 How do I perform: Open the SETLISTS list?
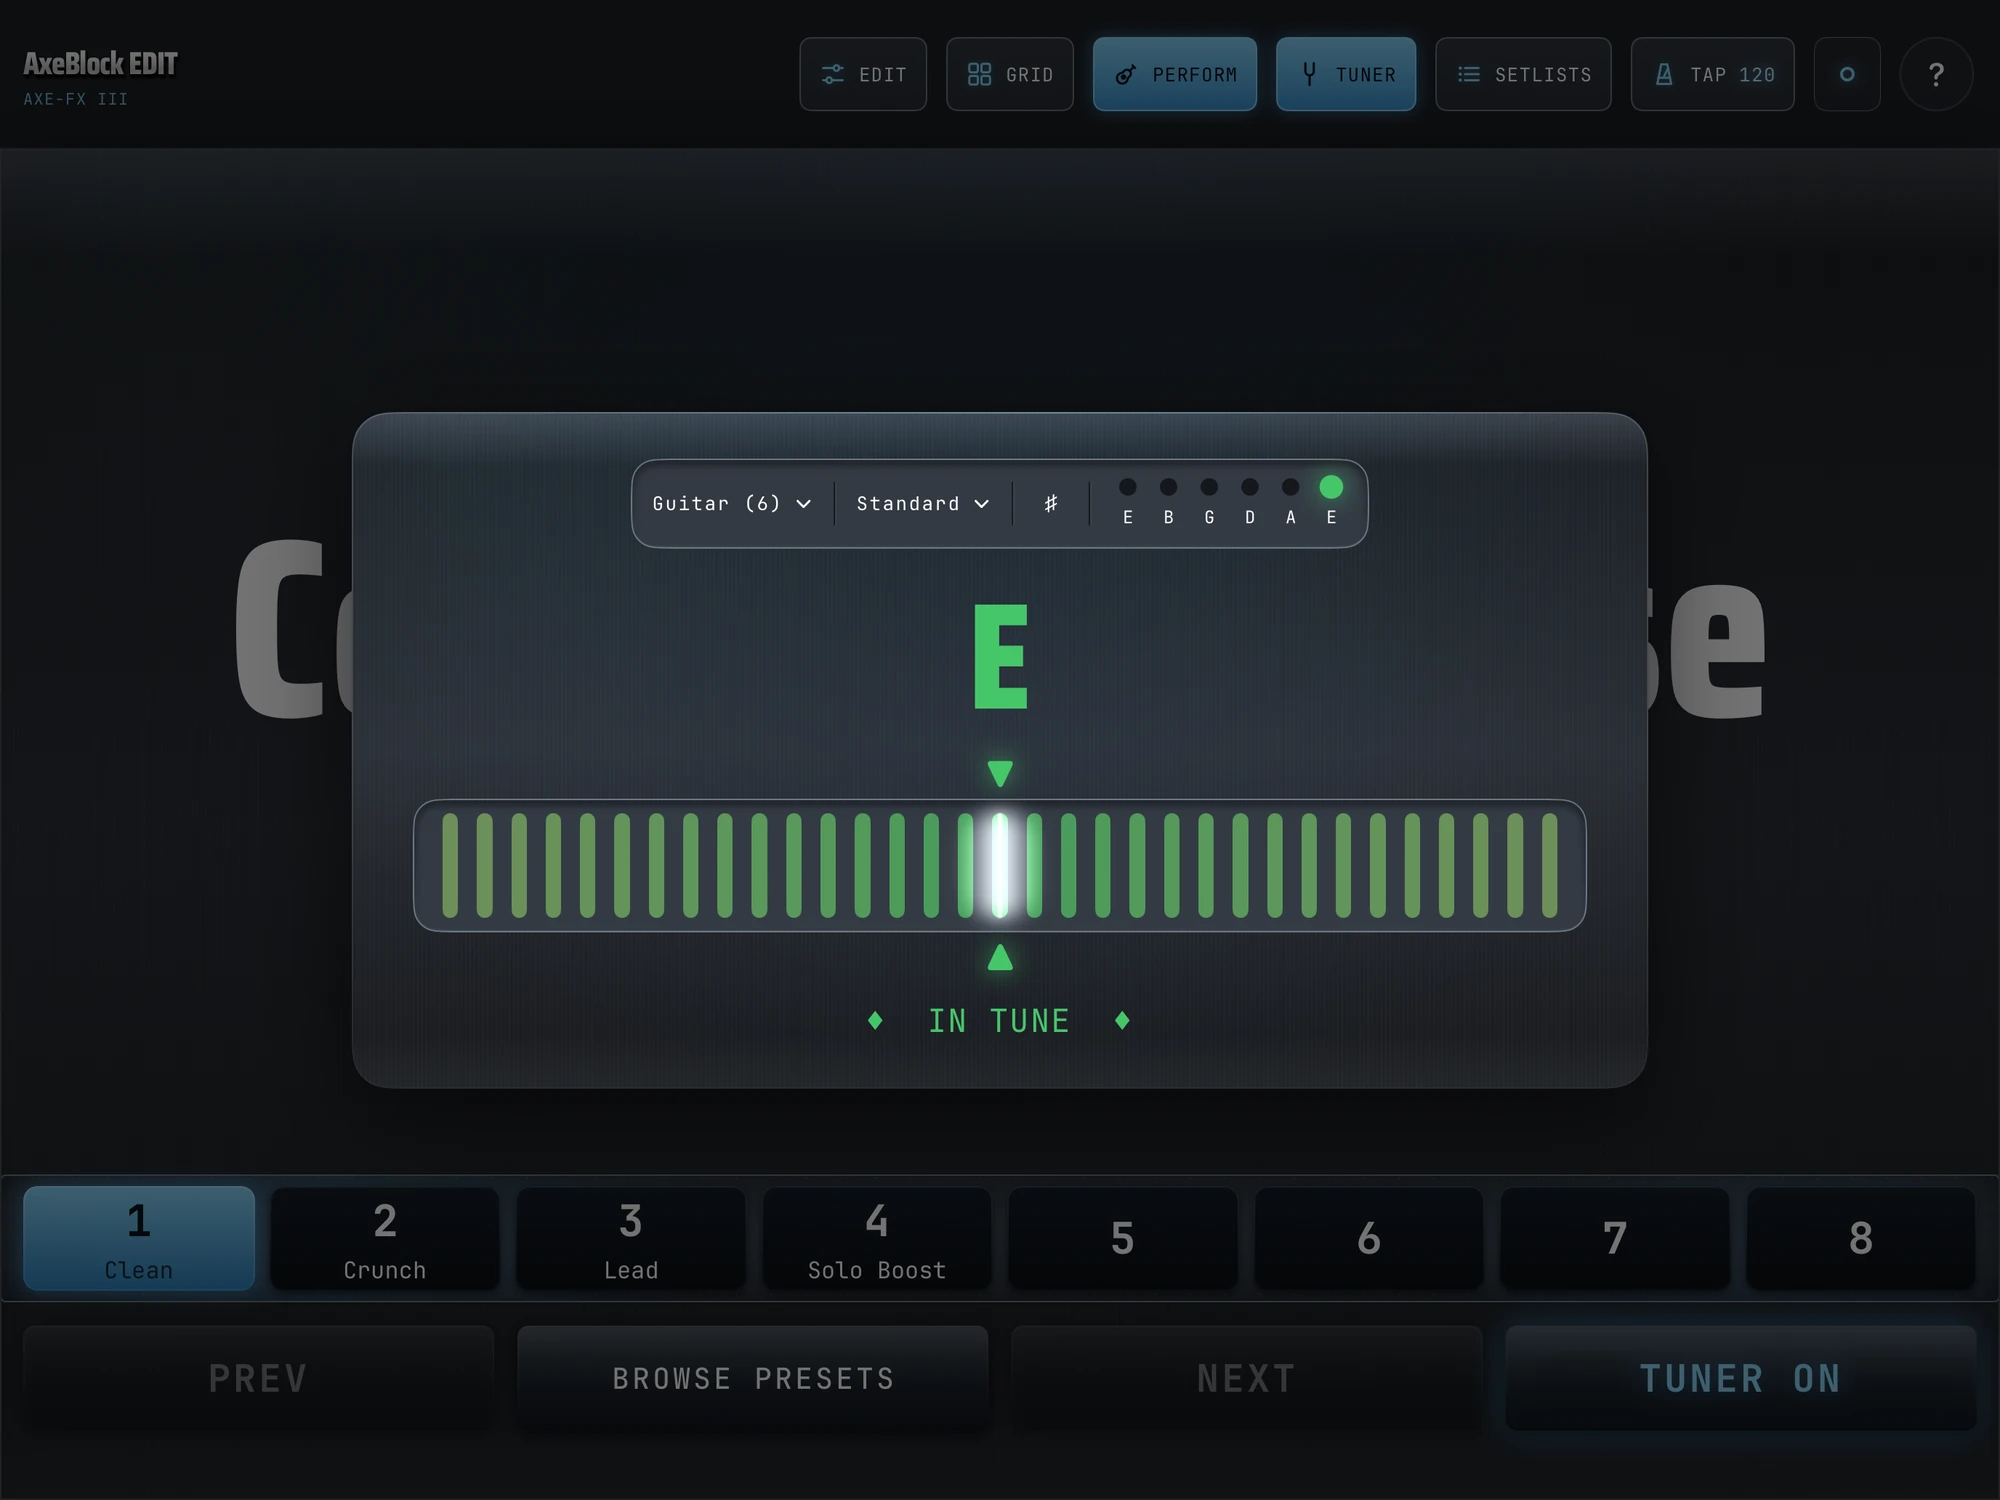[1523, 74]
